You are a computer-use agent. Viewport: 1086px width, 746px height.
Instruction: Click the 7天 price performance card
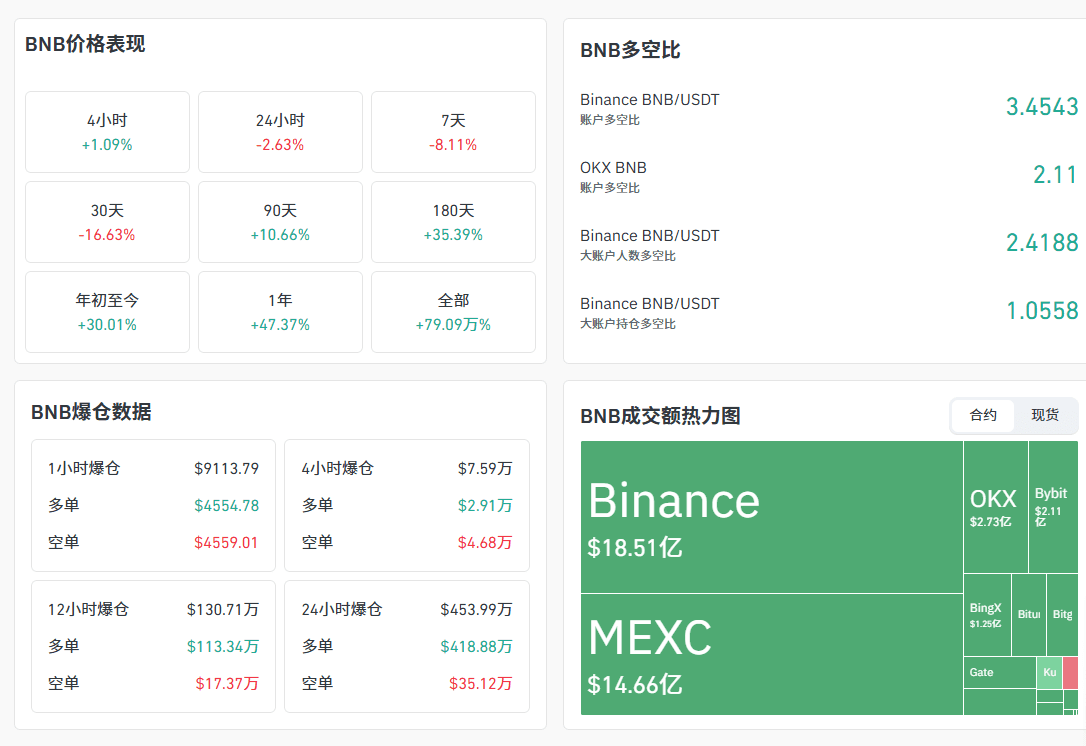click(453, 132)
